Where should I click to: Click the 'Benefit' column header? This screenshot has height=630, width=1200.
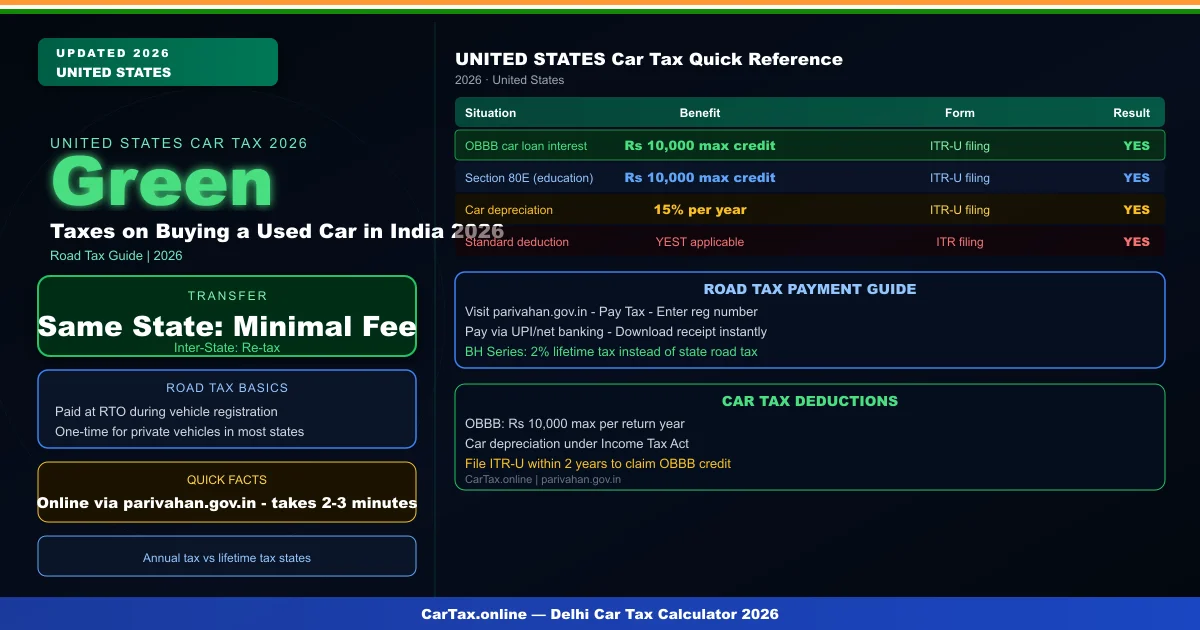(x=700, y=113)
